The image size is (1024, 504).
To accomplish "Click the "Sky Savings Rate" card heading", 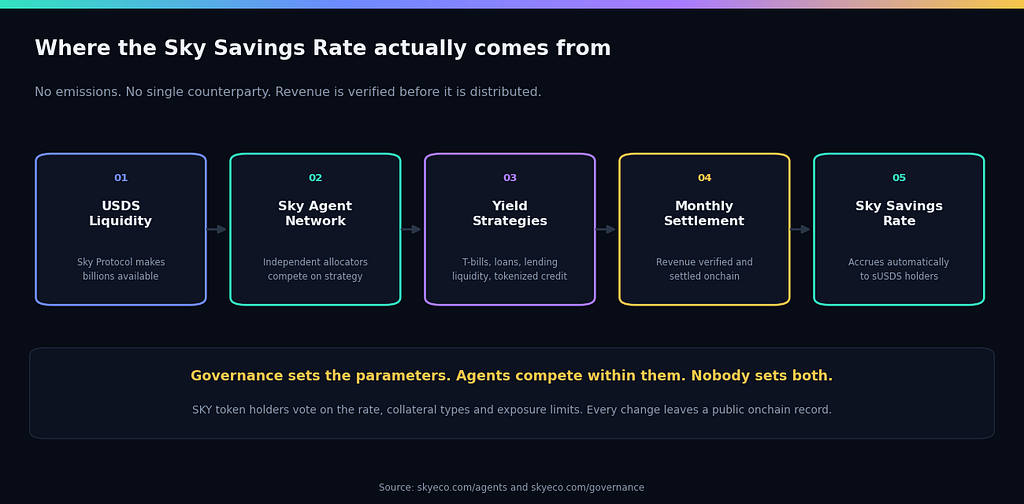I will click(899, 213).
